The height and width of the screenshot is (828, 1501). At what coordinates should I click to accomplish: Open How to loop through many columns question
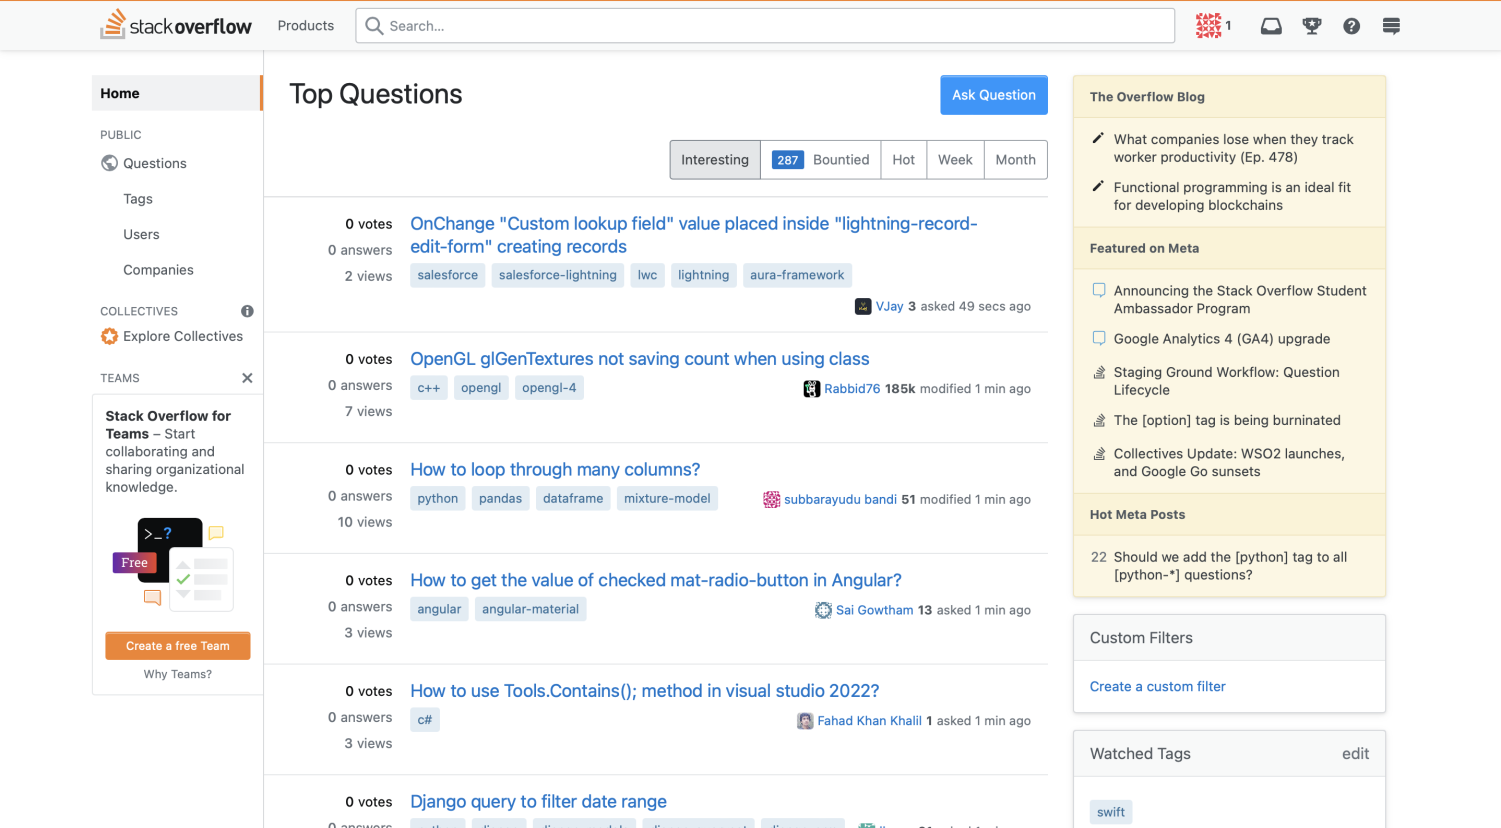[555, 470]
